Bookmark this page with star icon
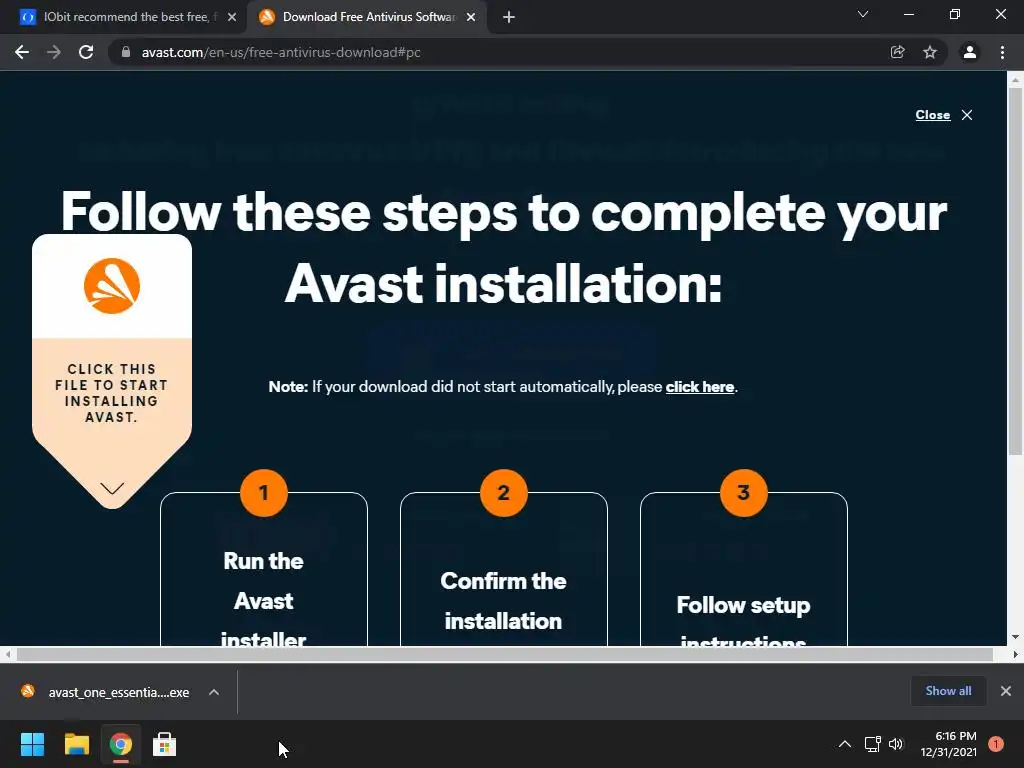 (930, 52)
